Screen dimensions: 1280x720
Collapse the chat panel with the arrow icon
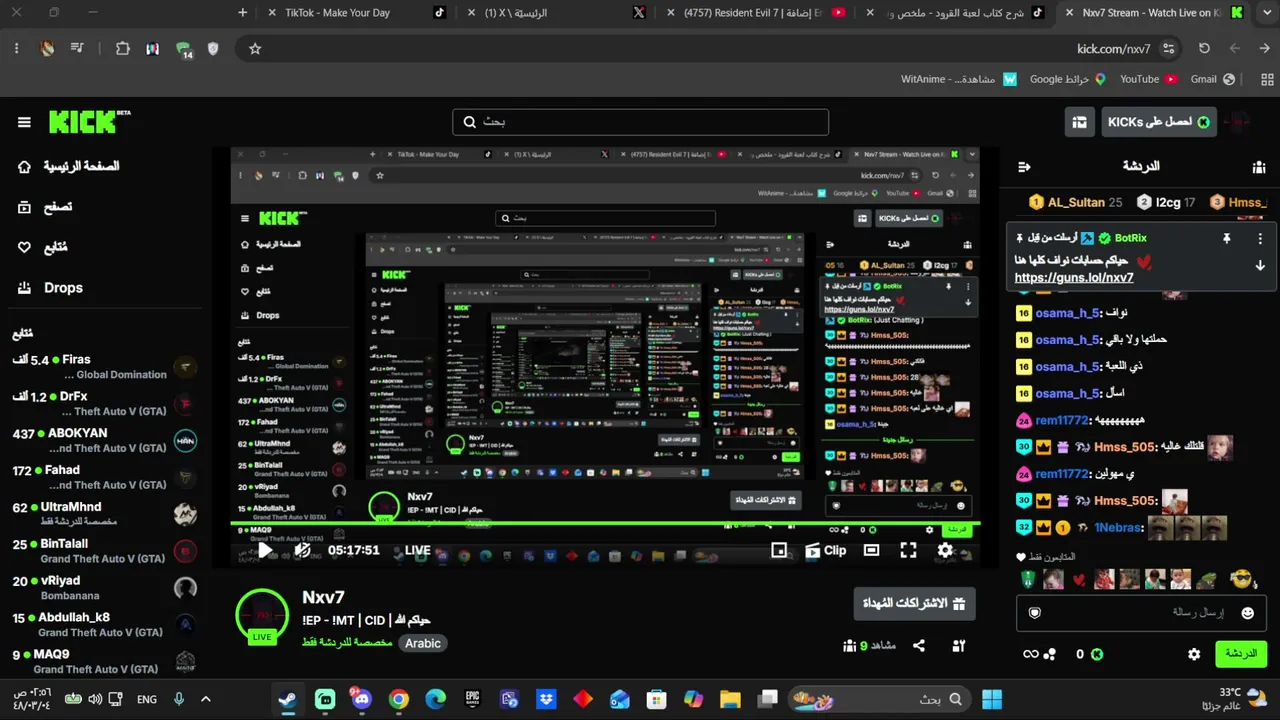[x=1023, y=167]
